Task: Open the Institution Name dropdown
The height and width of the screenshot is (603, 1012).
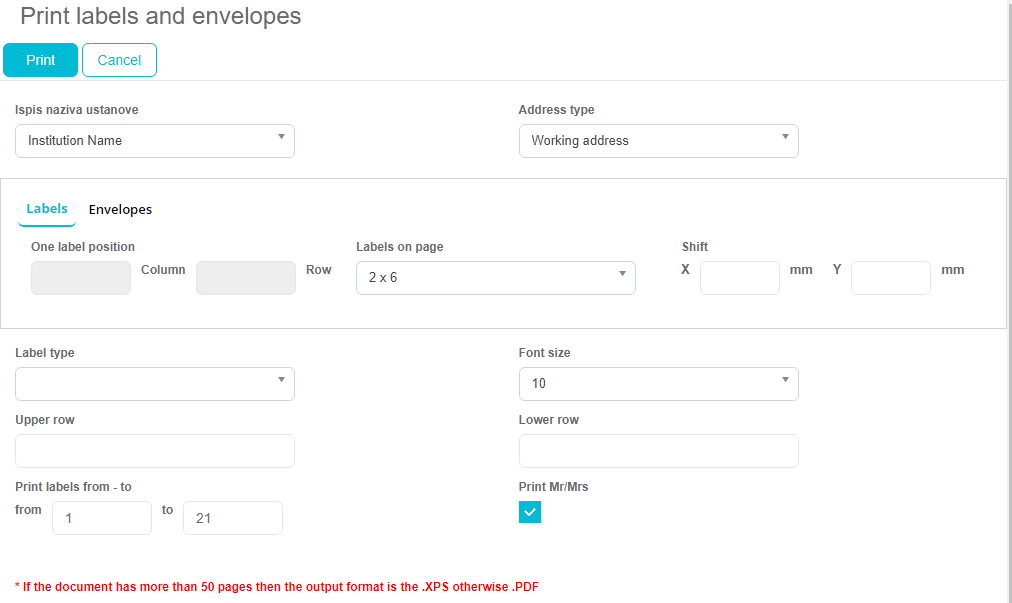Action: click(x=154, y=141)
